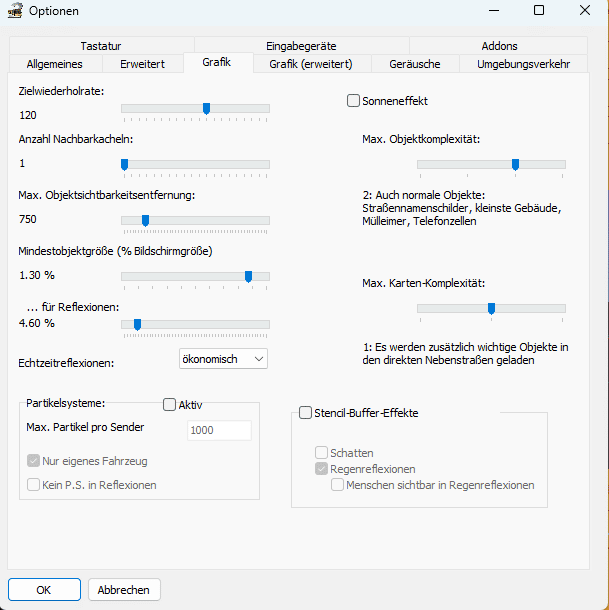Select the Geräusche tab
609x610 pixels.
415,64
